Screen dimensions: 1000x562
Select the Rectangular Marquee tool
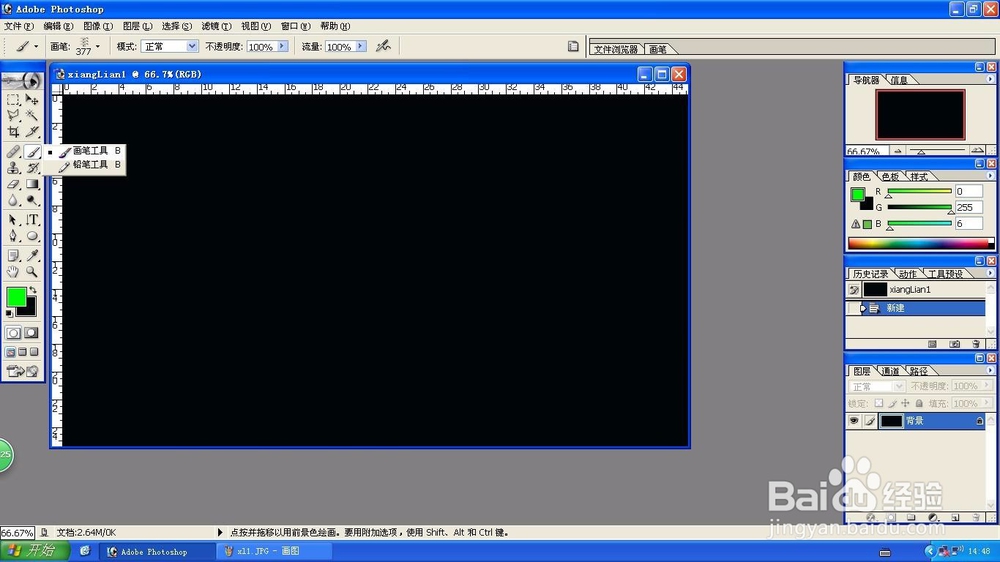coord(13,100)
